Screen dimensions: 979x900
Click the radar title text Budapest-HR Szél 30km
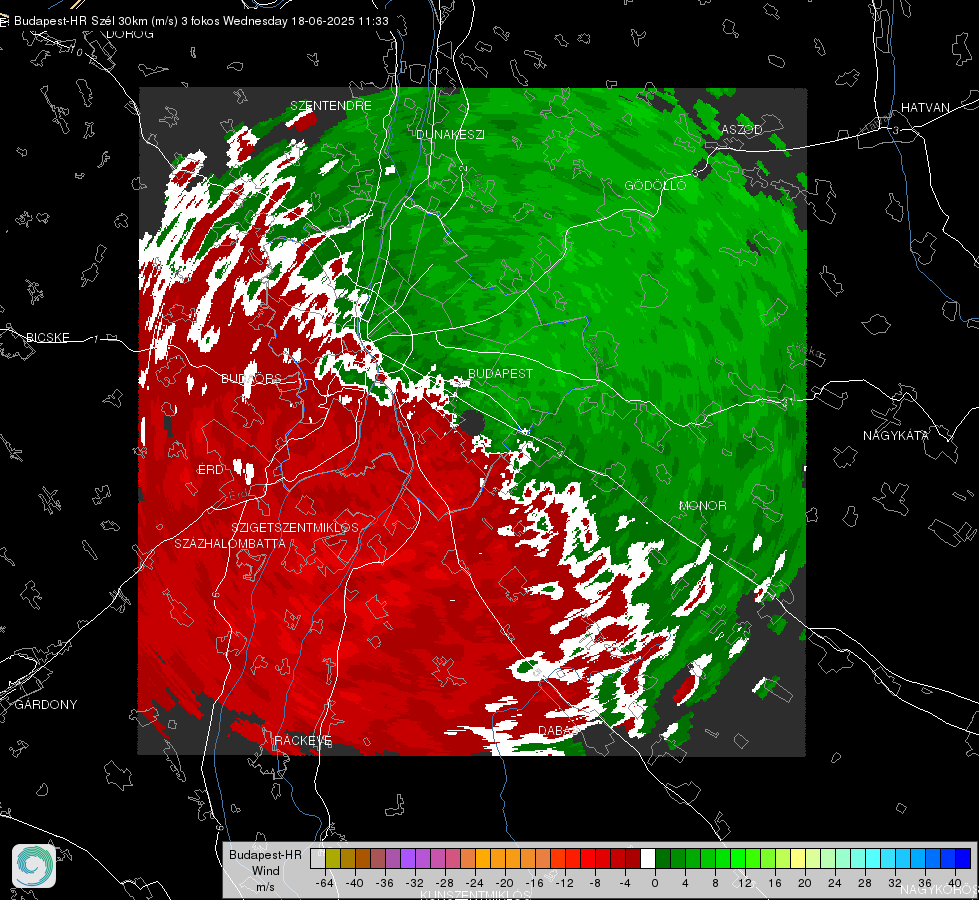(x=80, y=21)
